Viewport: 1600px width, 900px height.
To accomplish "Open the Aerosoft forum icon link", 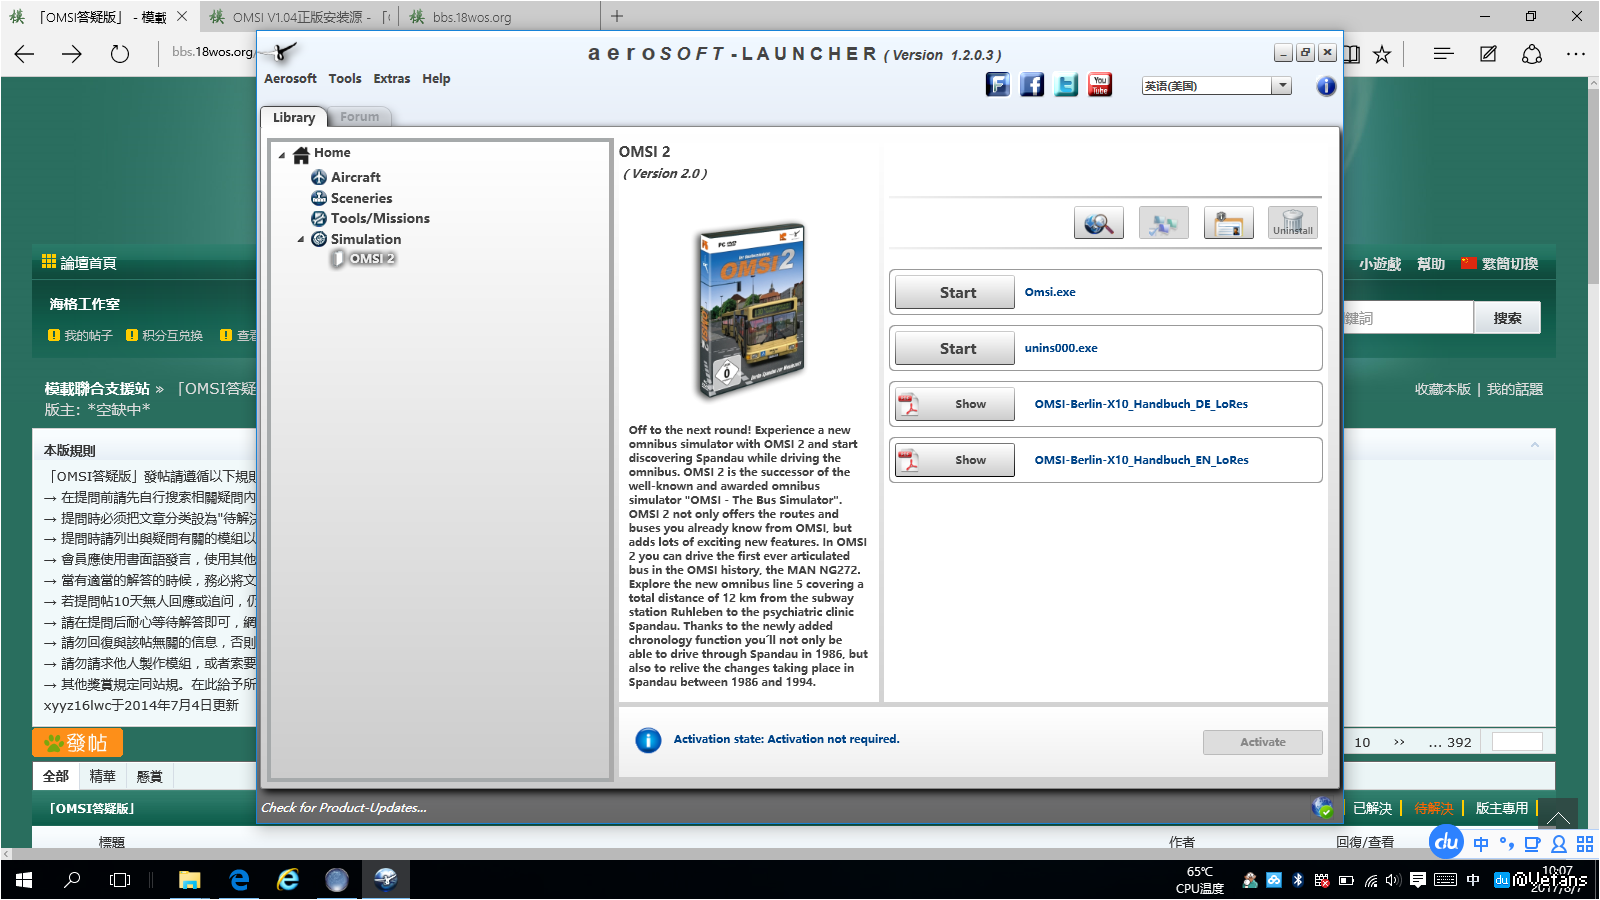I will [x=998, y=85].
